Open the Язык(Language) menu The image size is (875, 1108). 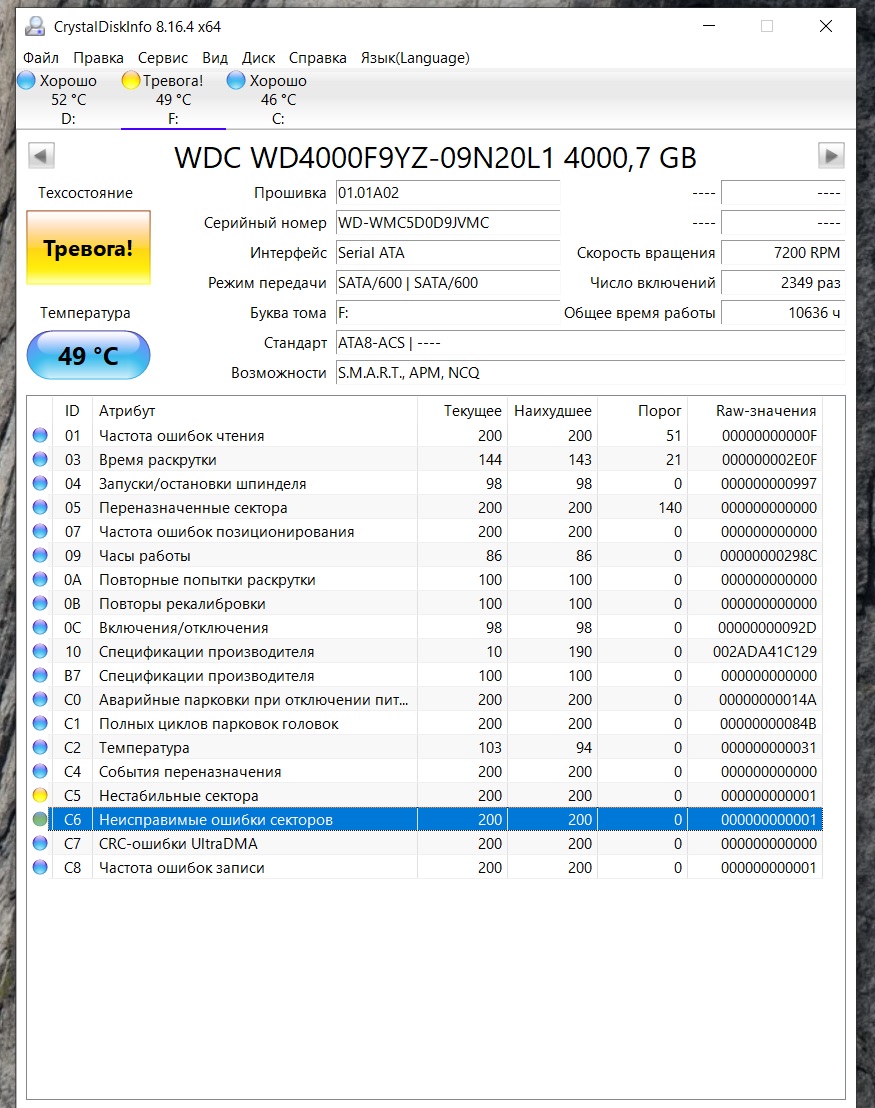415,58
